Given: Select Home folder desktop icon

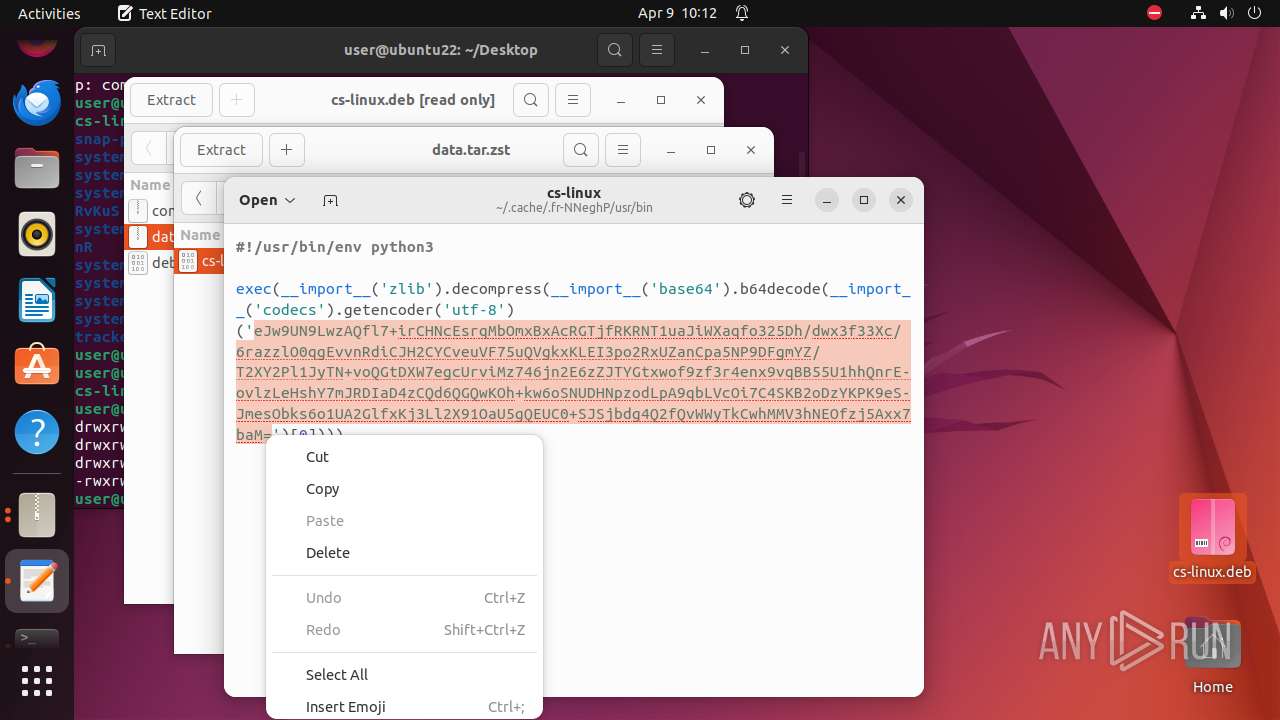Looking at the screenshot, I should pos(1212,657).
